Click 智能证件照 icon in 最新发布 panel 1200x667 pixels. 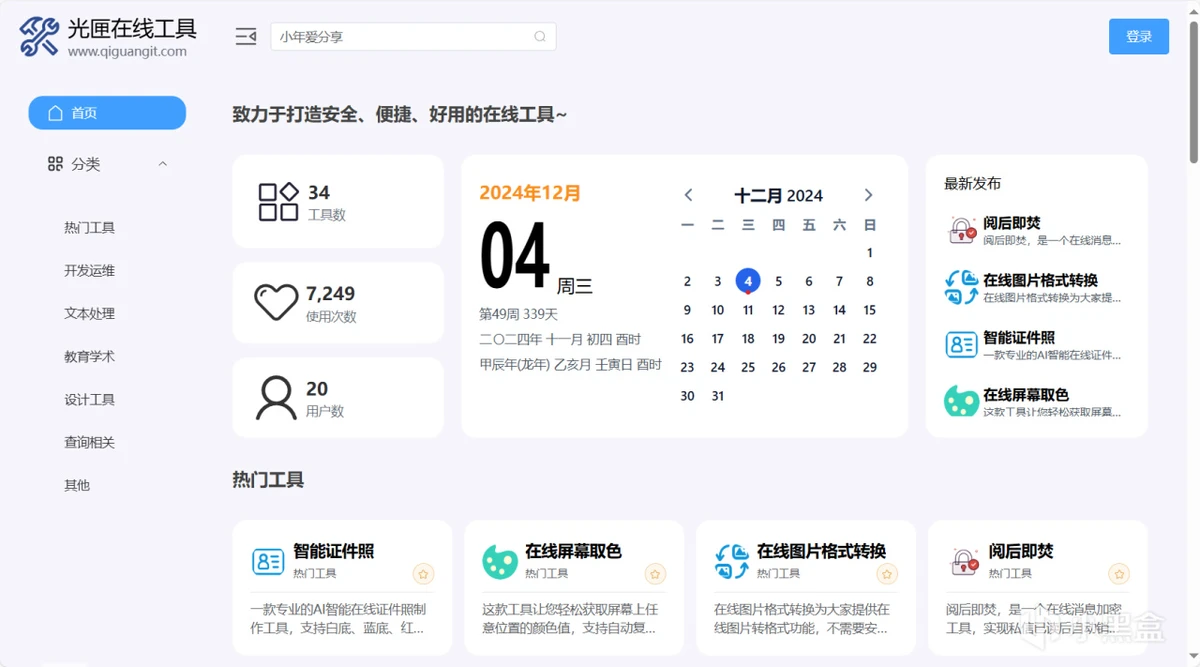[x=961, y=345]
